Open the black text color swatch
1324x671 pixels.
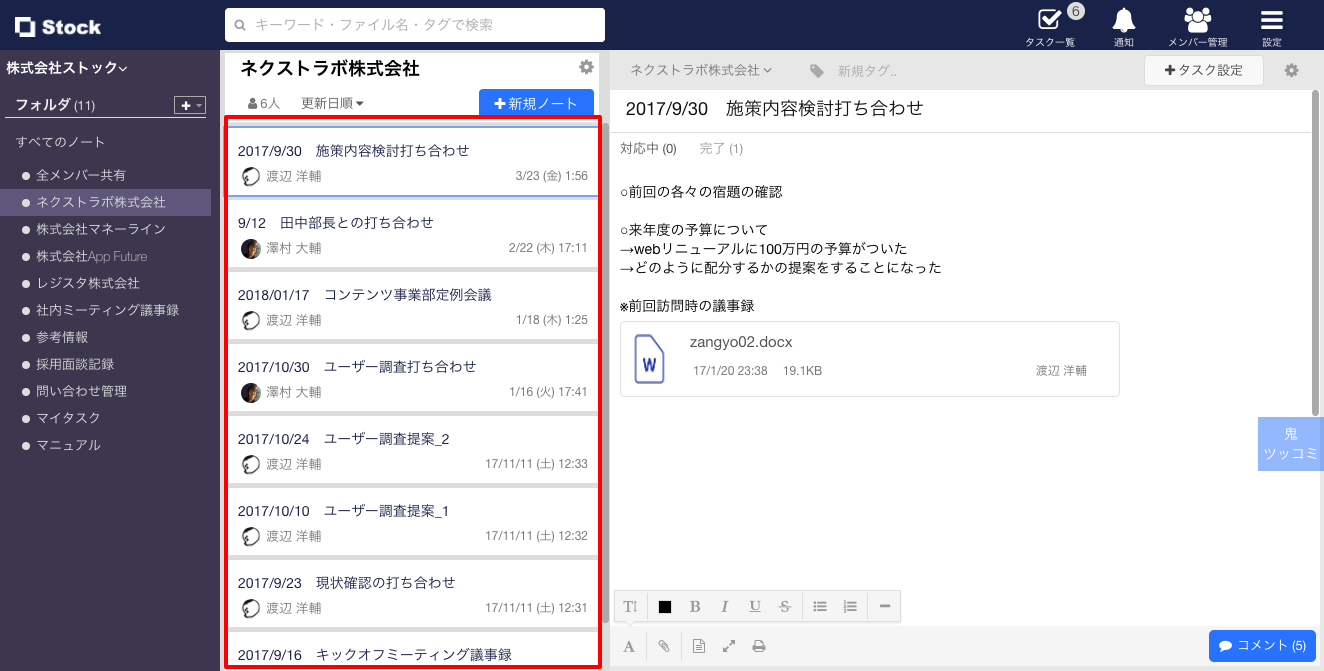[x=666, y=606]
